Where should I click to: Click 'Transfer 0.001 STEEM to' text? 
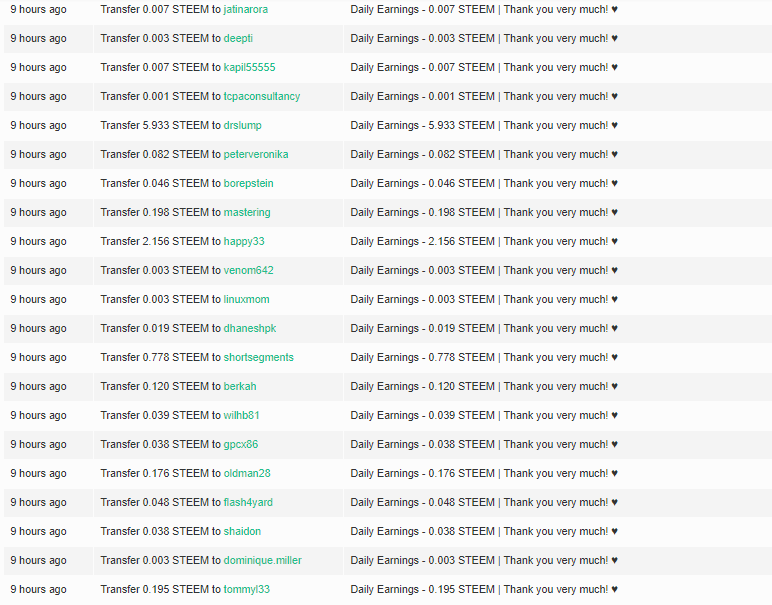coord(161,96)
